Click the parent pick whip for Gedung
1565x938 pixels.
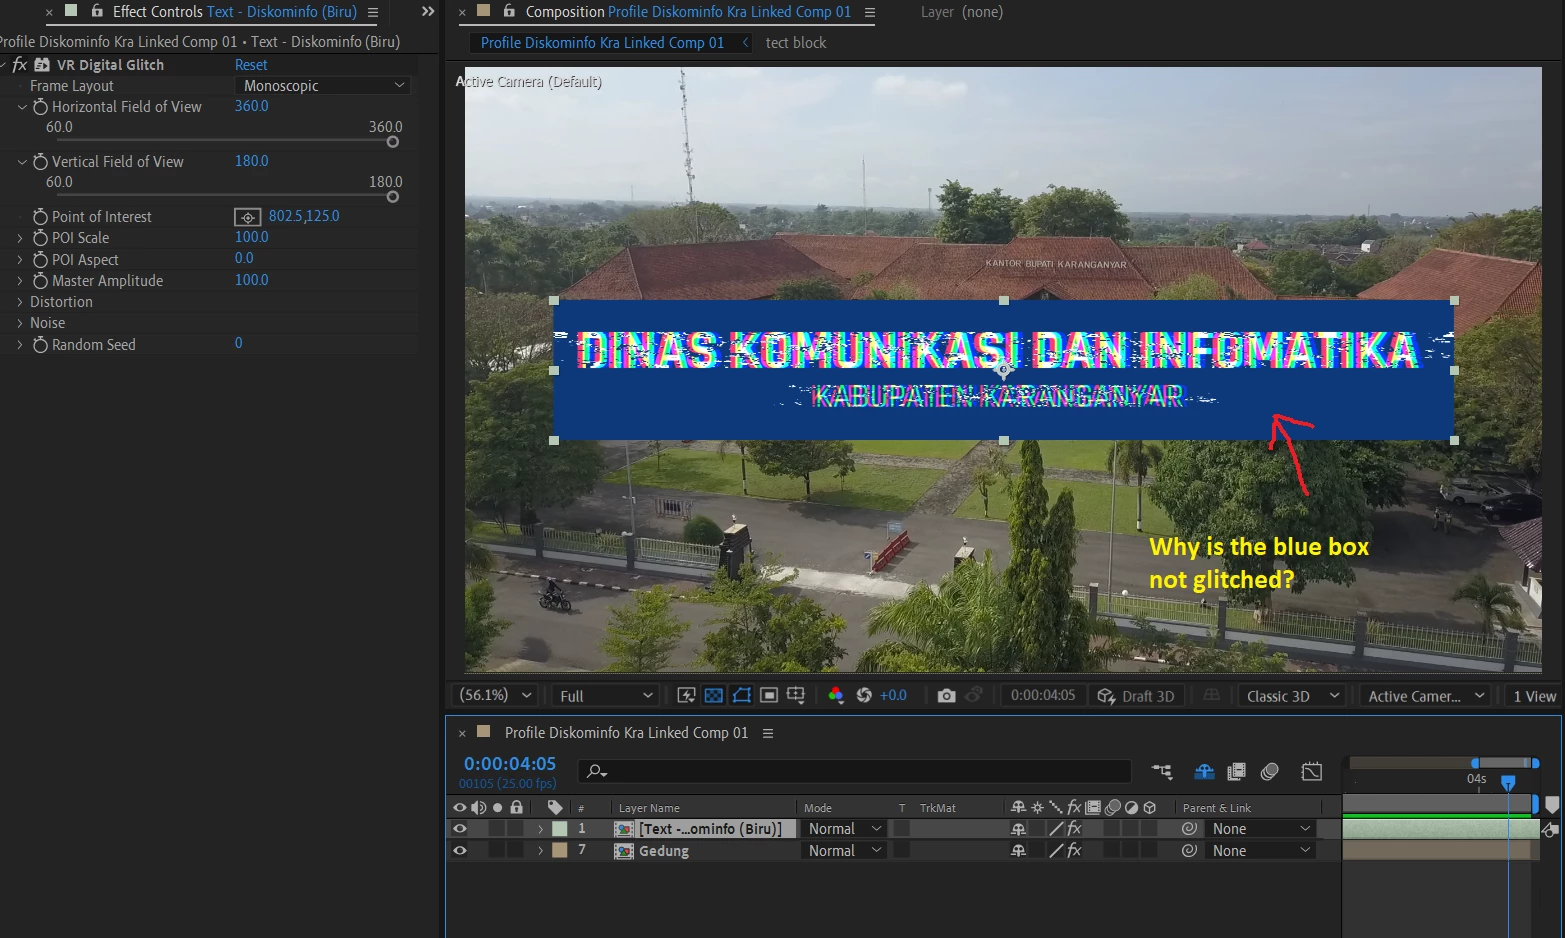click(x=1189, y=851)
